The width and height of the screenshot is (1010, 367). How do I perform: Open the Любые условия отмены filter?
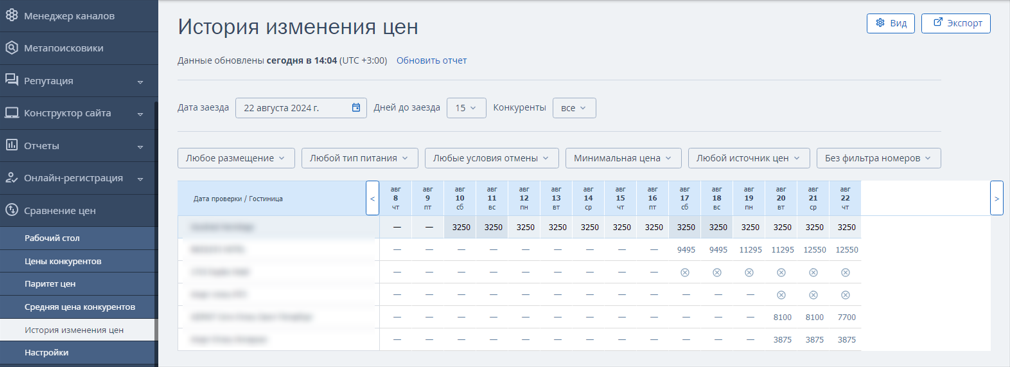coord(491,158)
